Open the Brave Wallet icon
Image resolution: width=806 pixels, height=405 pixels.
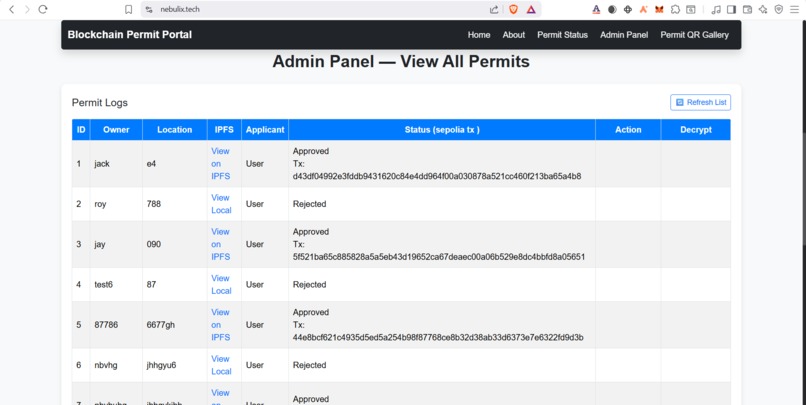tap(747, 9)
